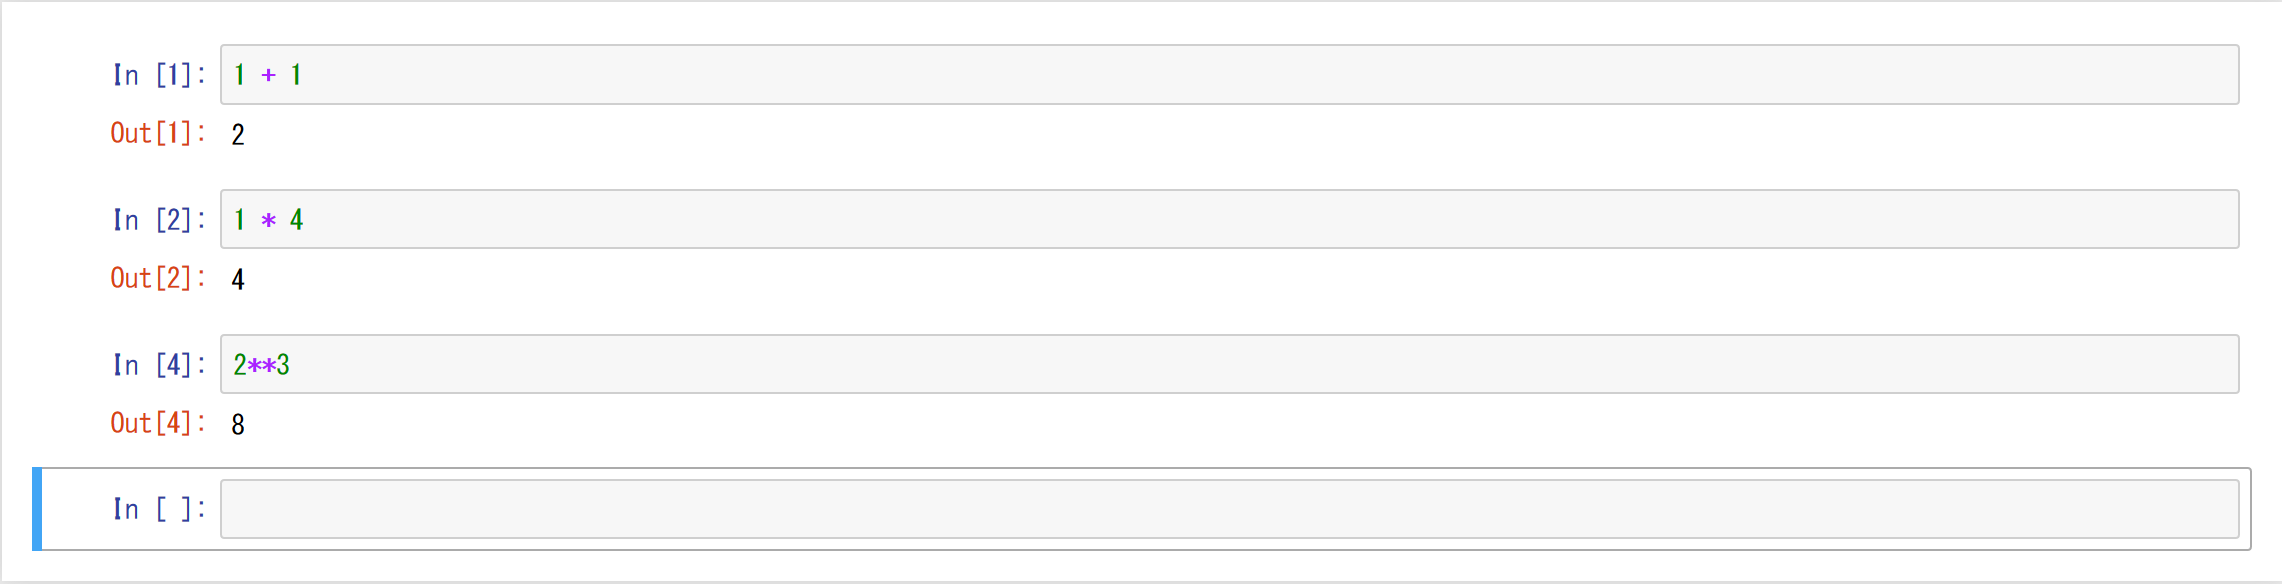Image resolution: width=2282 pixels, height=584 pixels.
Task: Focus the 1 * 4 code cell
Action: 1228,220
